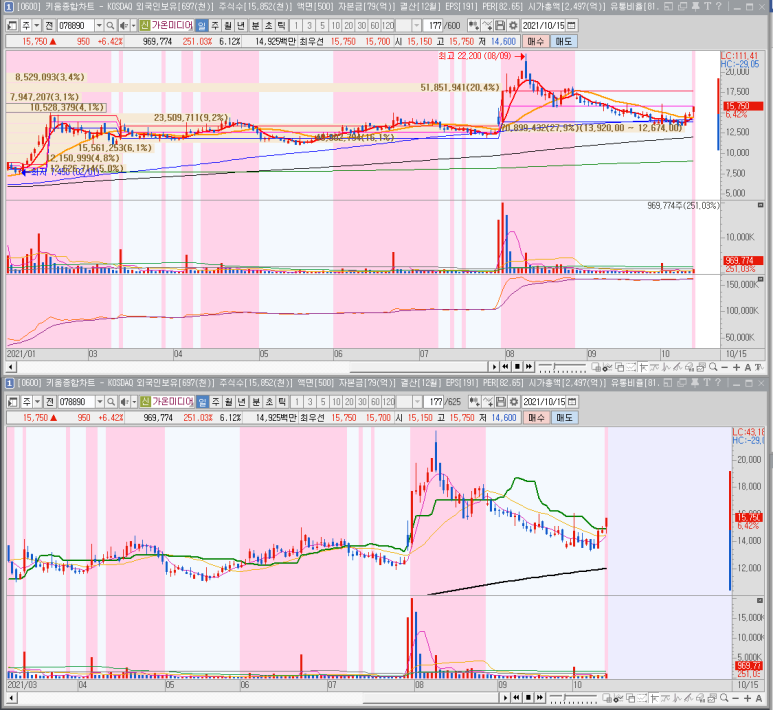The image size is (773, 710).
Task: Click the 매도 (sell) button in the top chart
Action: (563, 41)
